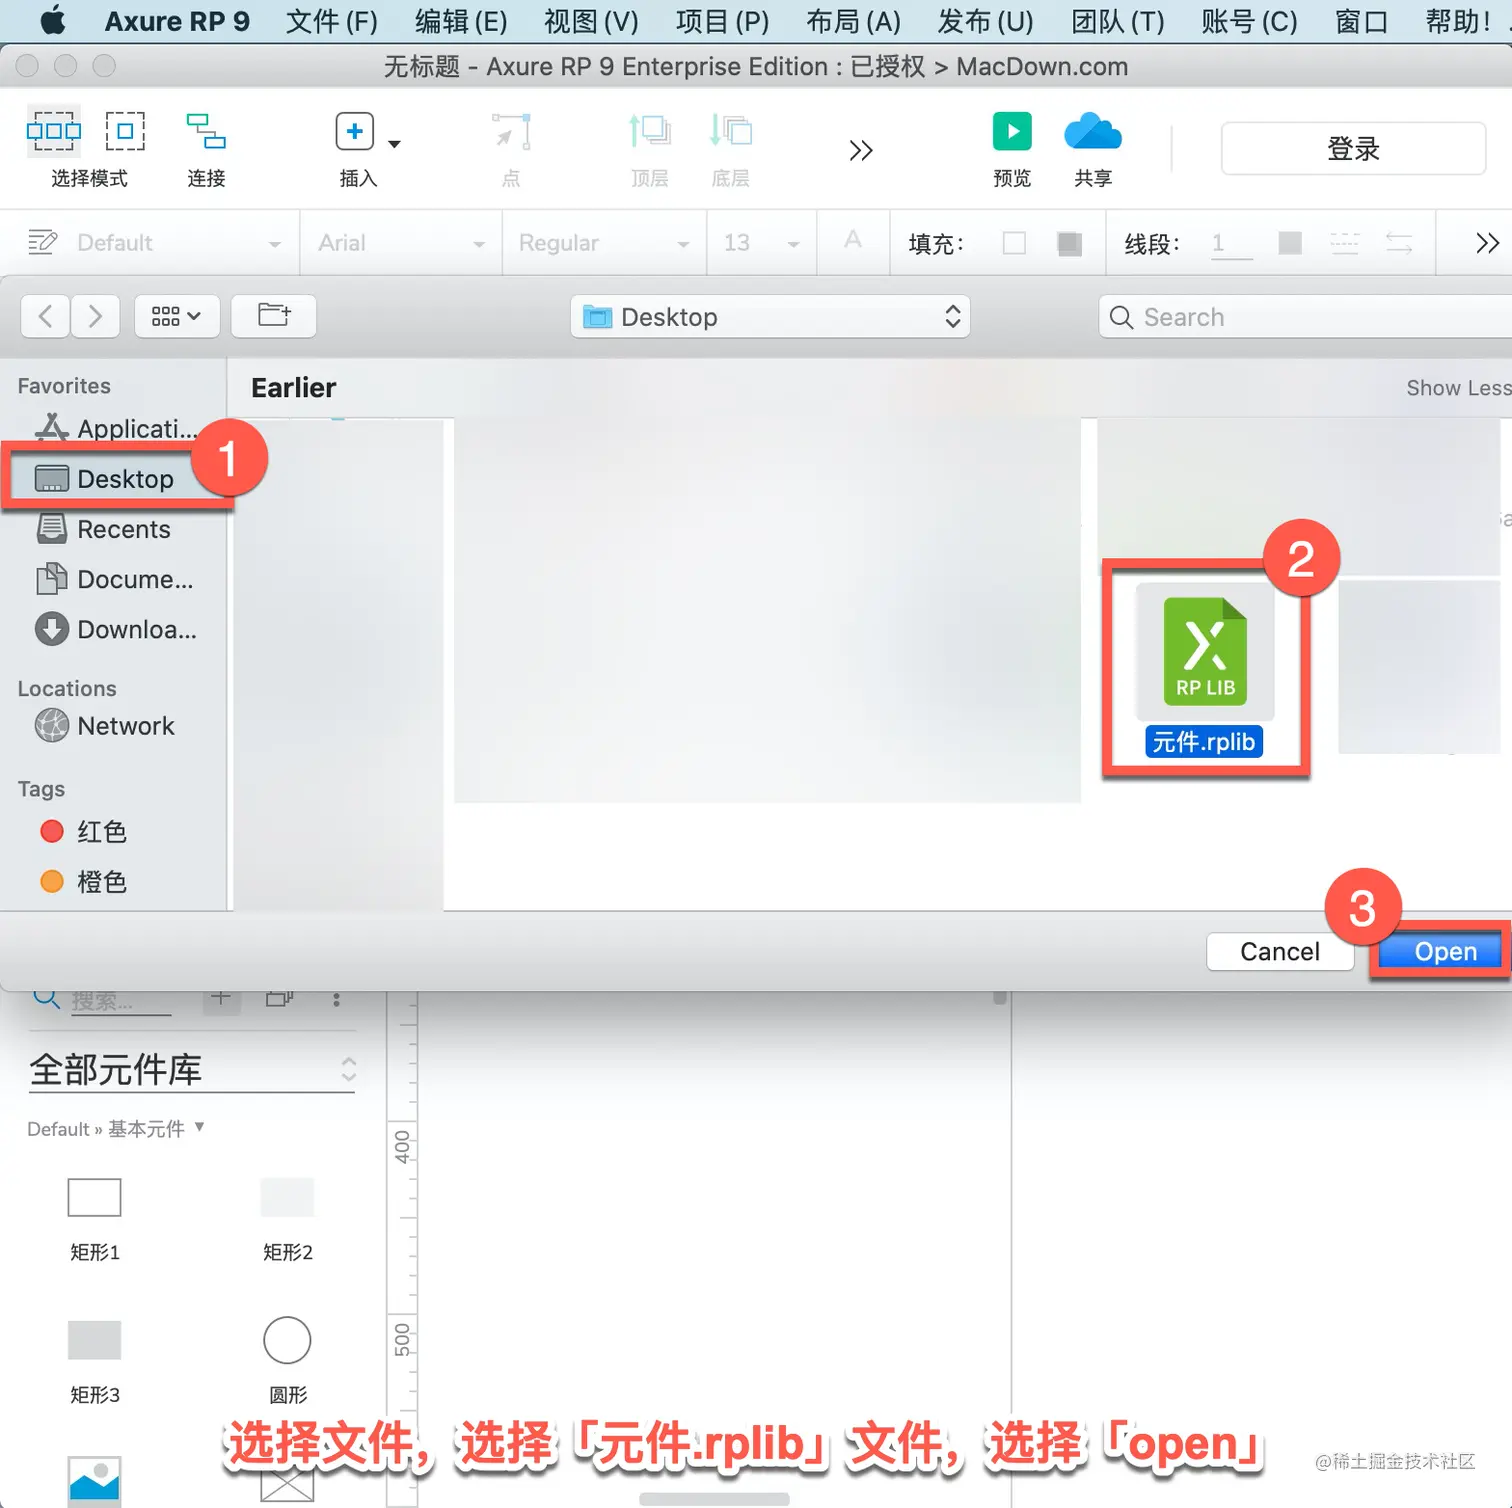
Task: Open the Axure RP 9 menu
Action: coord(177,21)
